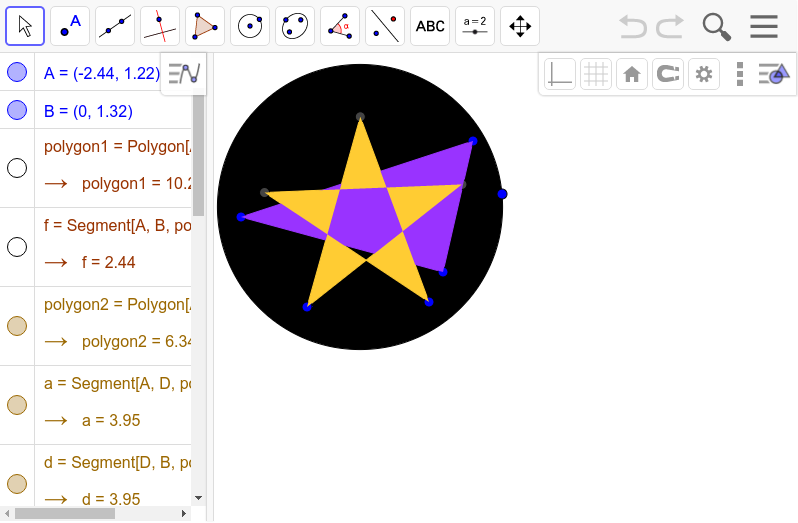Toggle visibility of segment a
The image size is (798, 523).
pos(17,405)
